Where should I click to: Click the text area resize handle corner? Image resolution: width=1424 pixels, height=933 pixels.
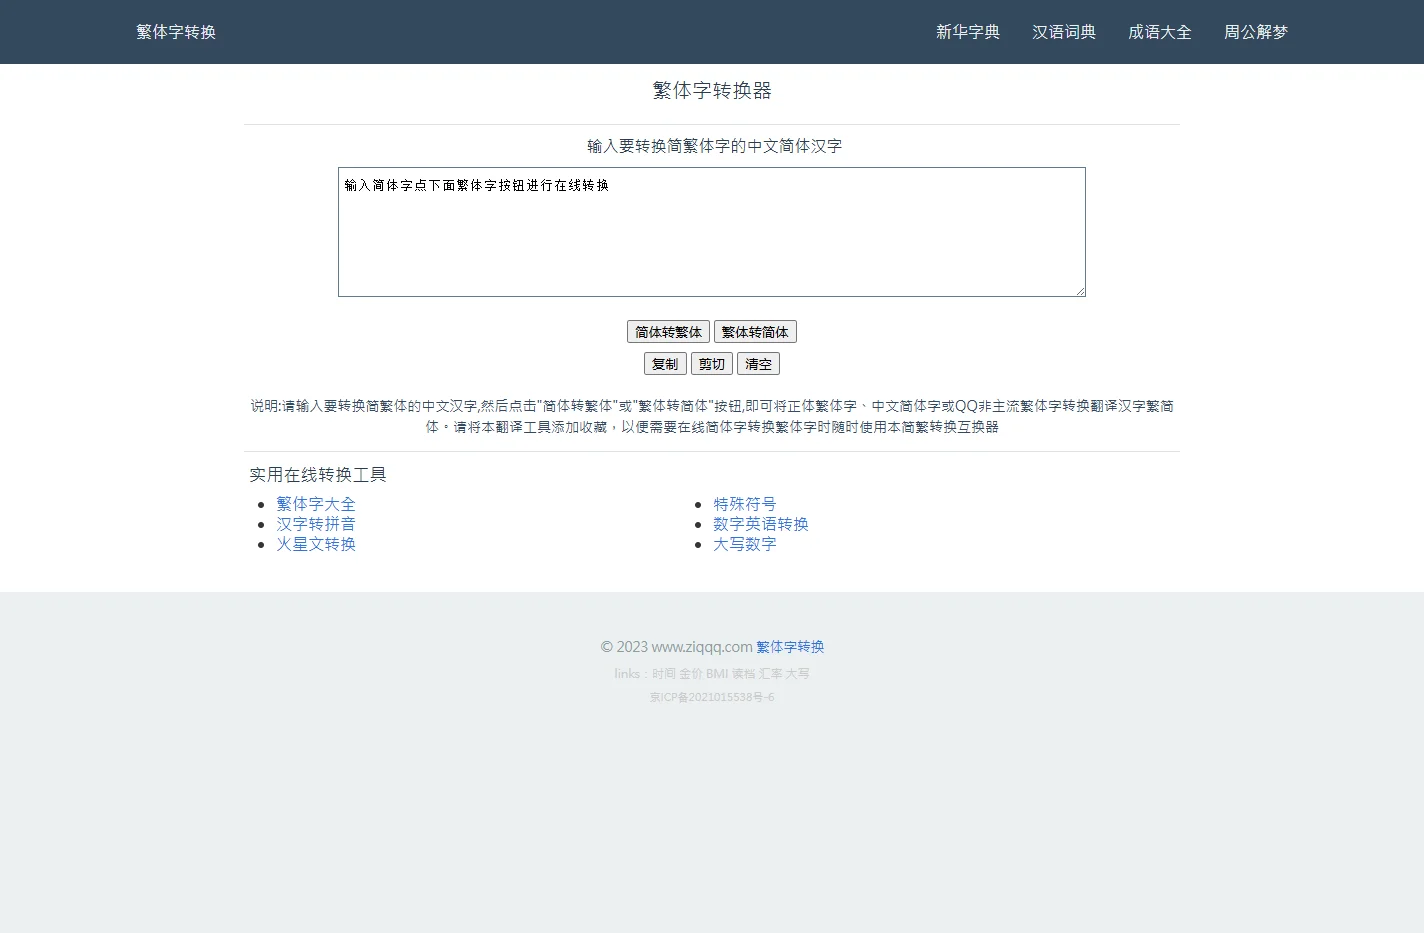click(1080, 291)
